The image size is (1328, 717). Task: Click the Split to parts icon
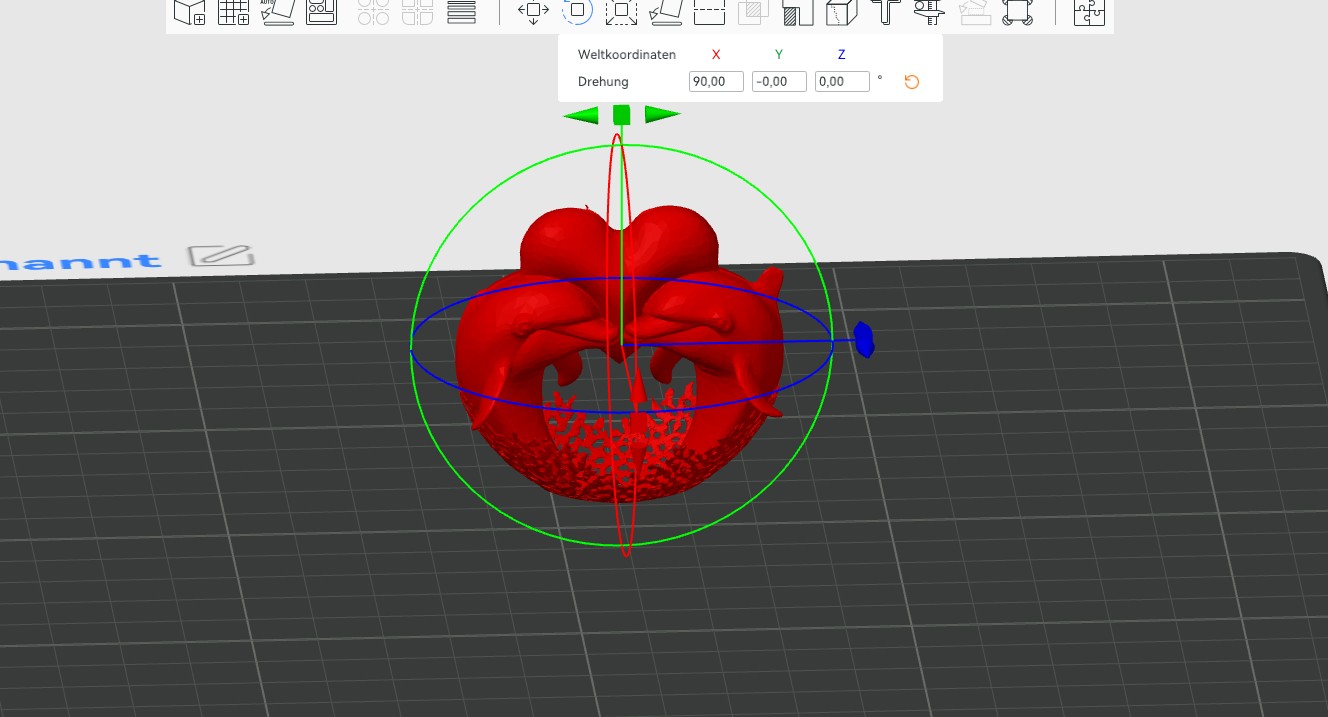tap(417, 12)
